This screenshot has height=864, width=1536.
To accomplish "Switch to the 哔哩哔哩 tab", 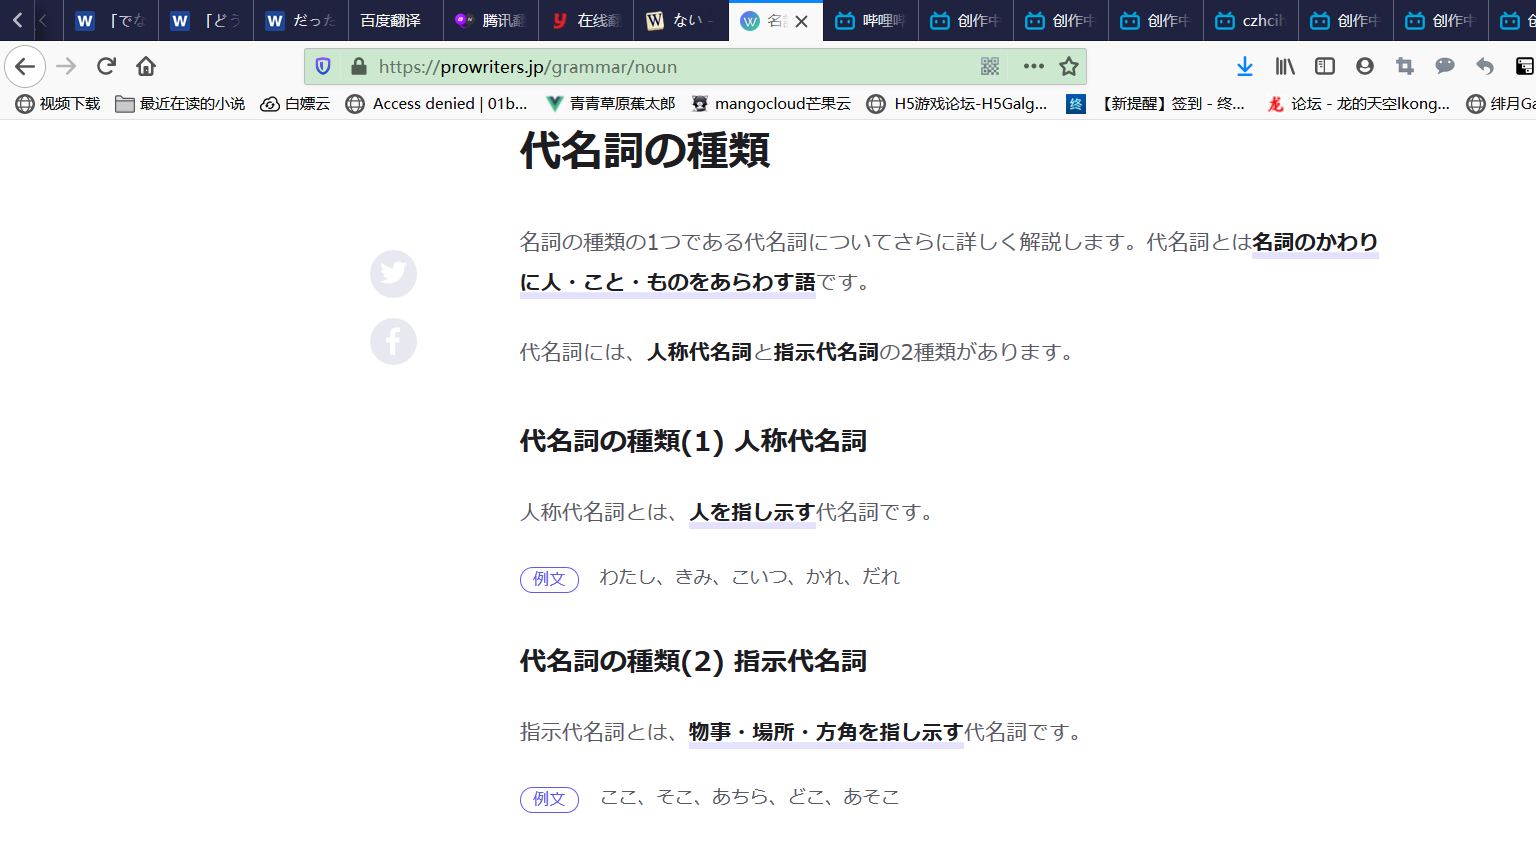I will click(871, 21).
